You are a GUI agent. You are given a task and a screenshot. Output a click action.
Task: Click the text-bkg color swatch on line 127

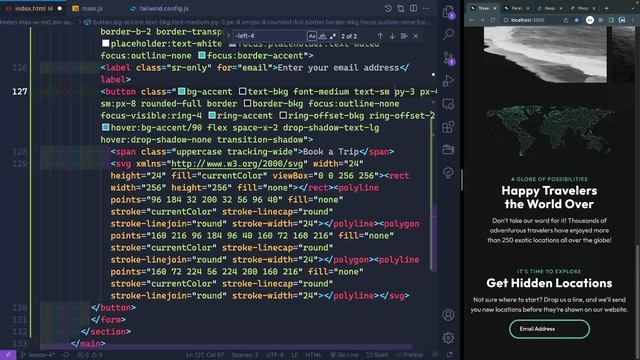click(x=242, y=91)
